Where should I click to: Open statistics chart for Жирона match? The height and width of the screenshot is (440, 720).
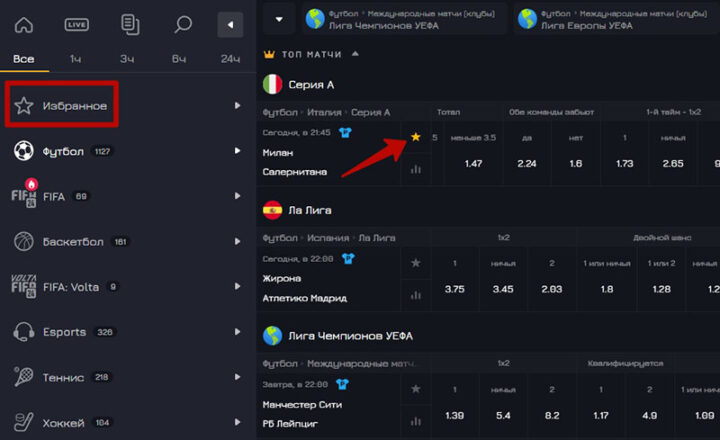tap(416, 295)
